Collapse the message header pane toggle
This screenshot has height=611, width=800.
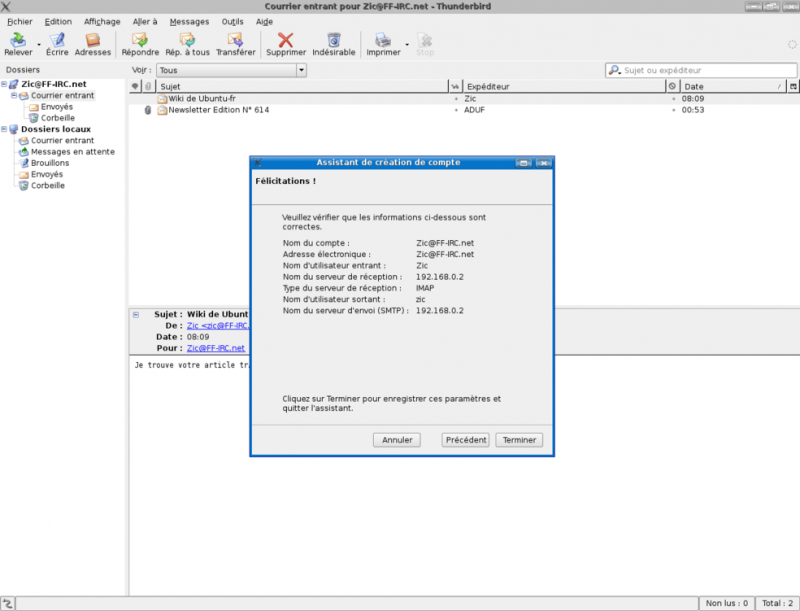(x=136, y=314)
